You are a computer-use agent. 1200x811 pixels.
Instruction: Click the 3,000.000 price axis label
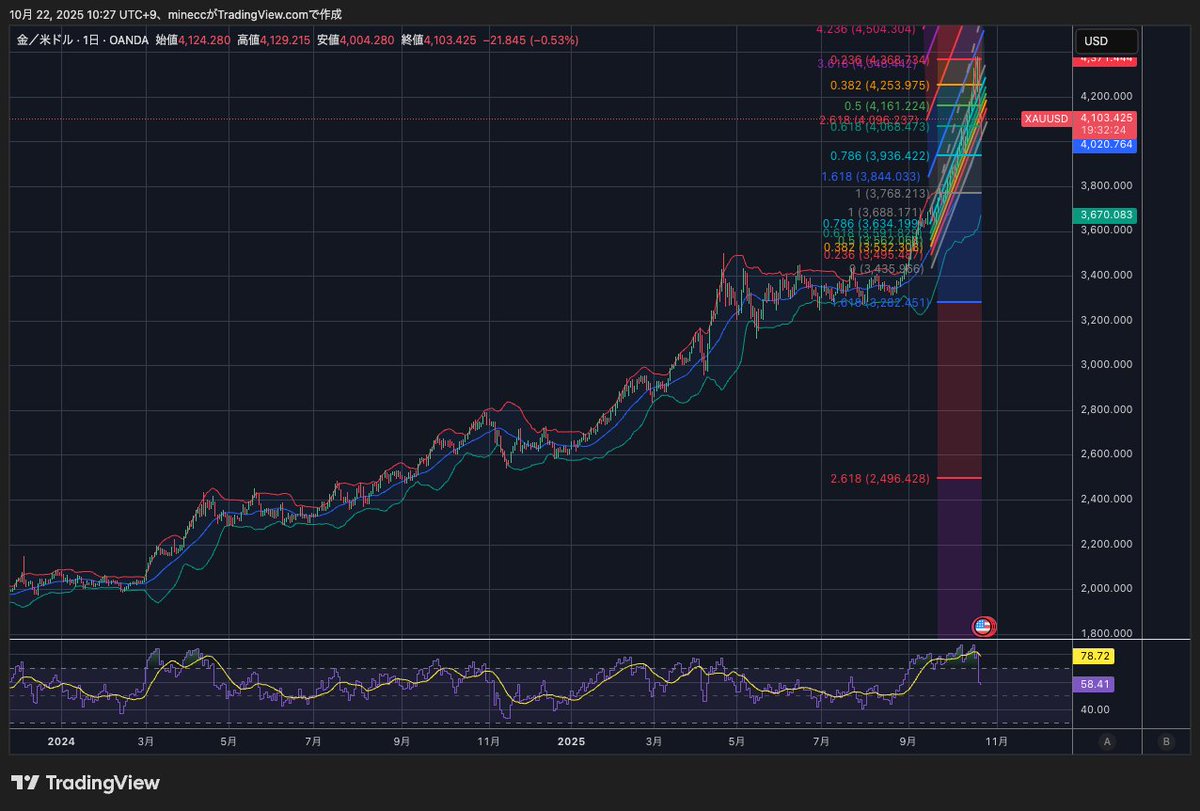tap(1105, 364)
